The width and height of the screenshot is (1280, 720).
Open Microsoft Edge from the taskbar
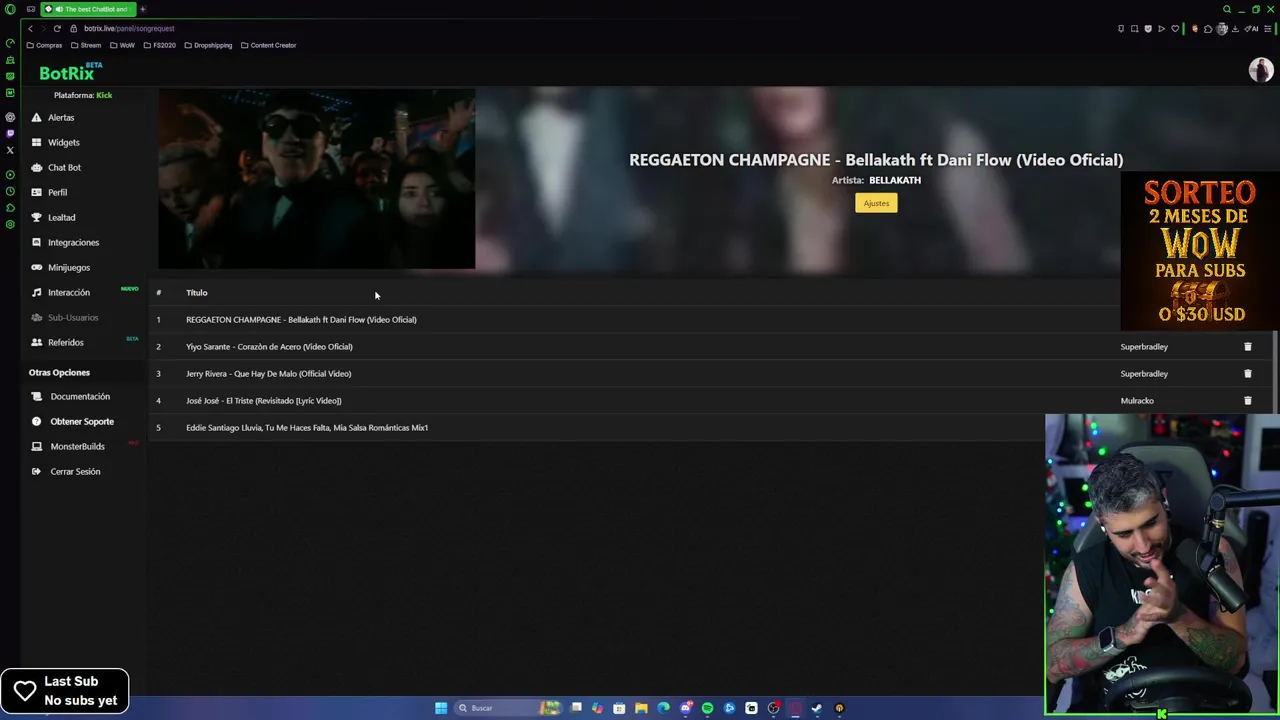click(x=663, y=708)
